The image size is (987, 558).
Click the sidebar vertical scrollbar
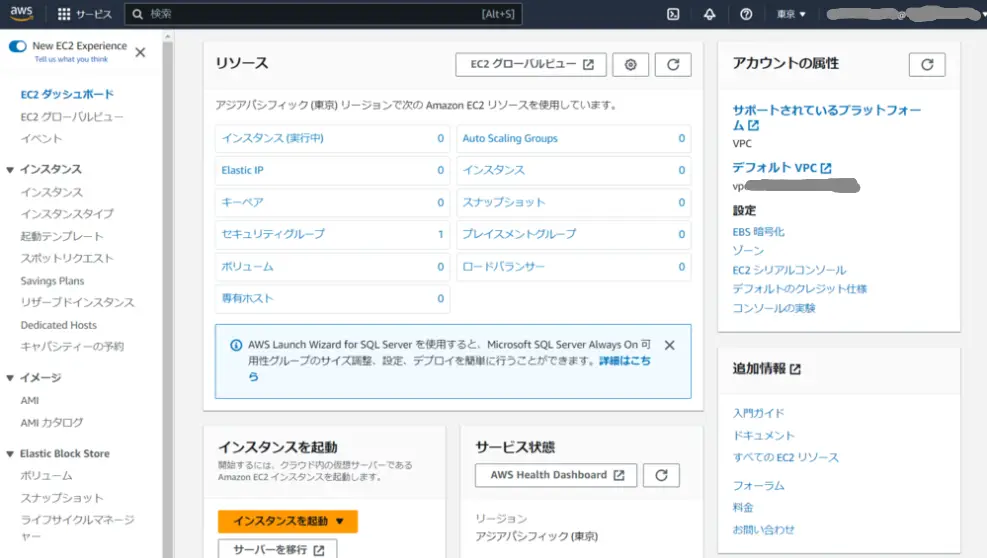coord(167,295)
